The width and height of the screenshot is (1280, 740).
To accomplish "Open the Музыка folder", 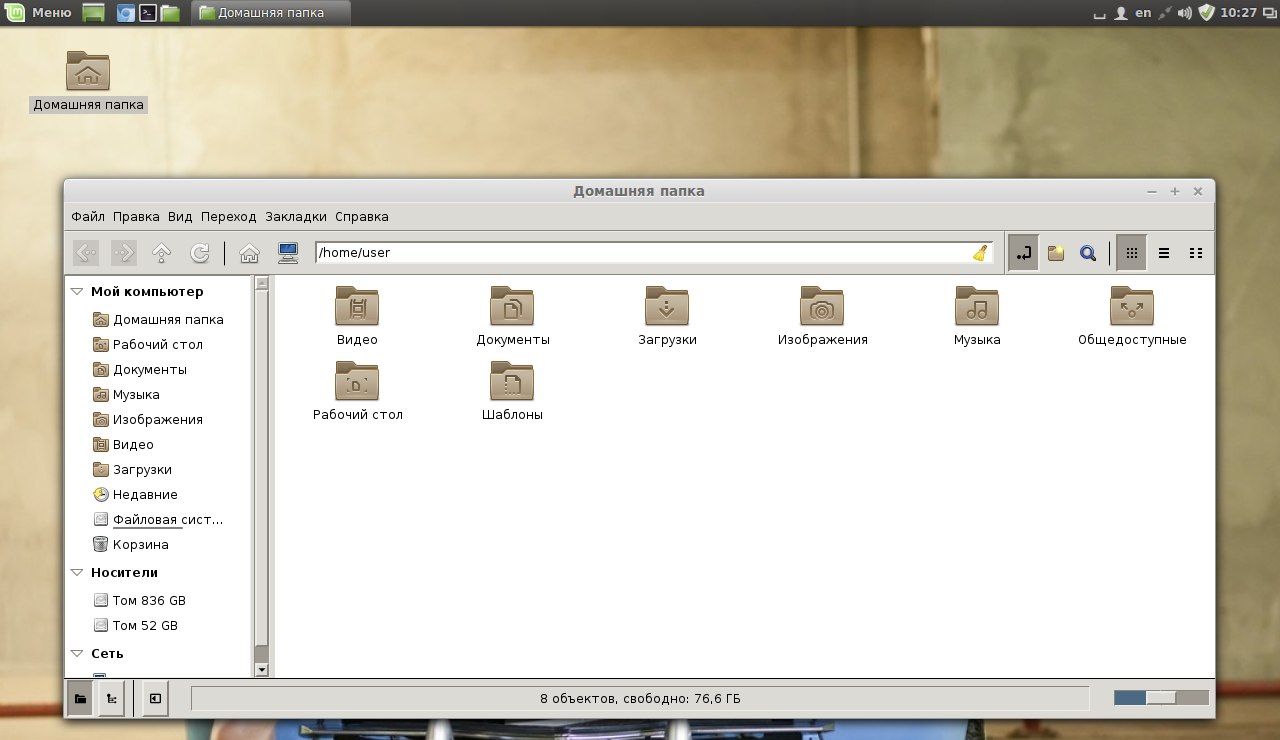I will [977, 316].
